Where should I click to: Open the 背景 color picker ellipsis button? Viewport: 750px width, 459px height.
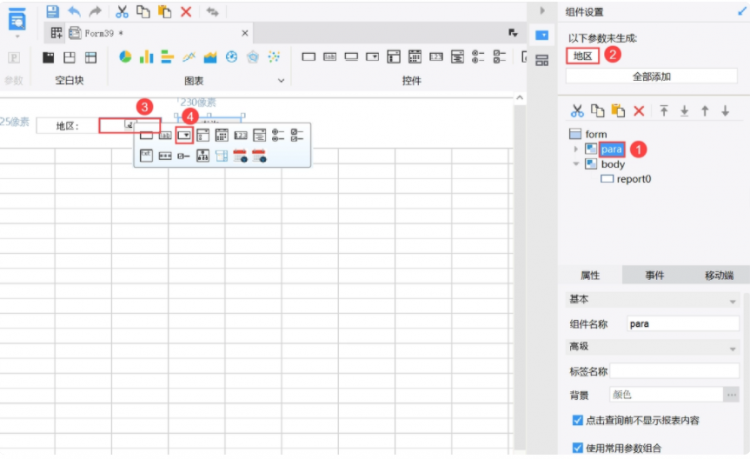tap(731, 394)
